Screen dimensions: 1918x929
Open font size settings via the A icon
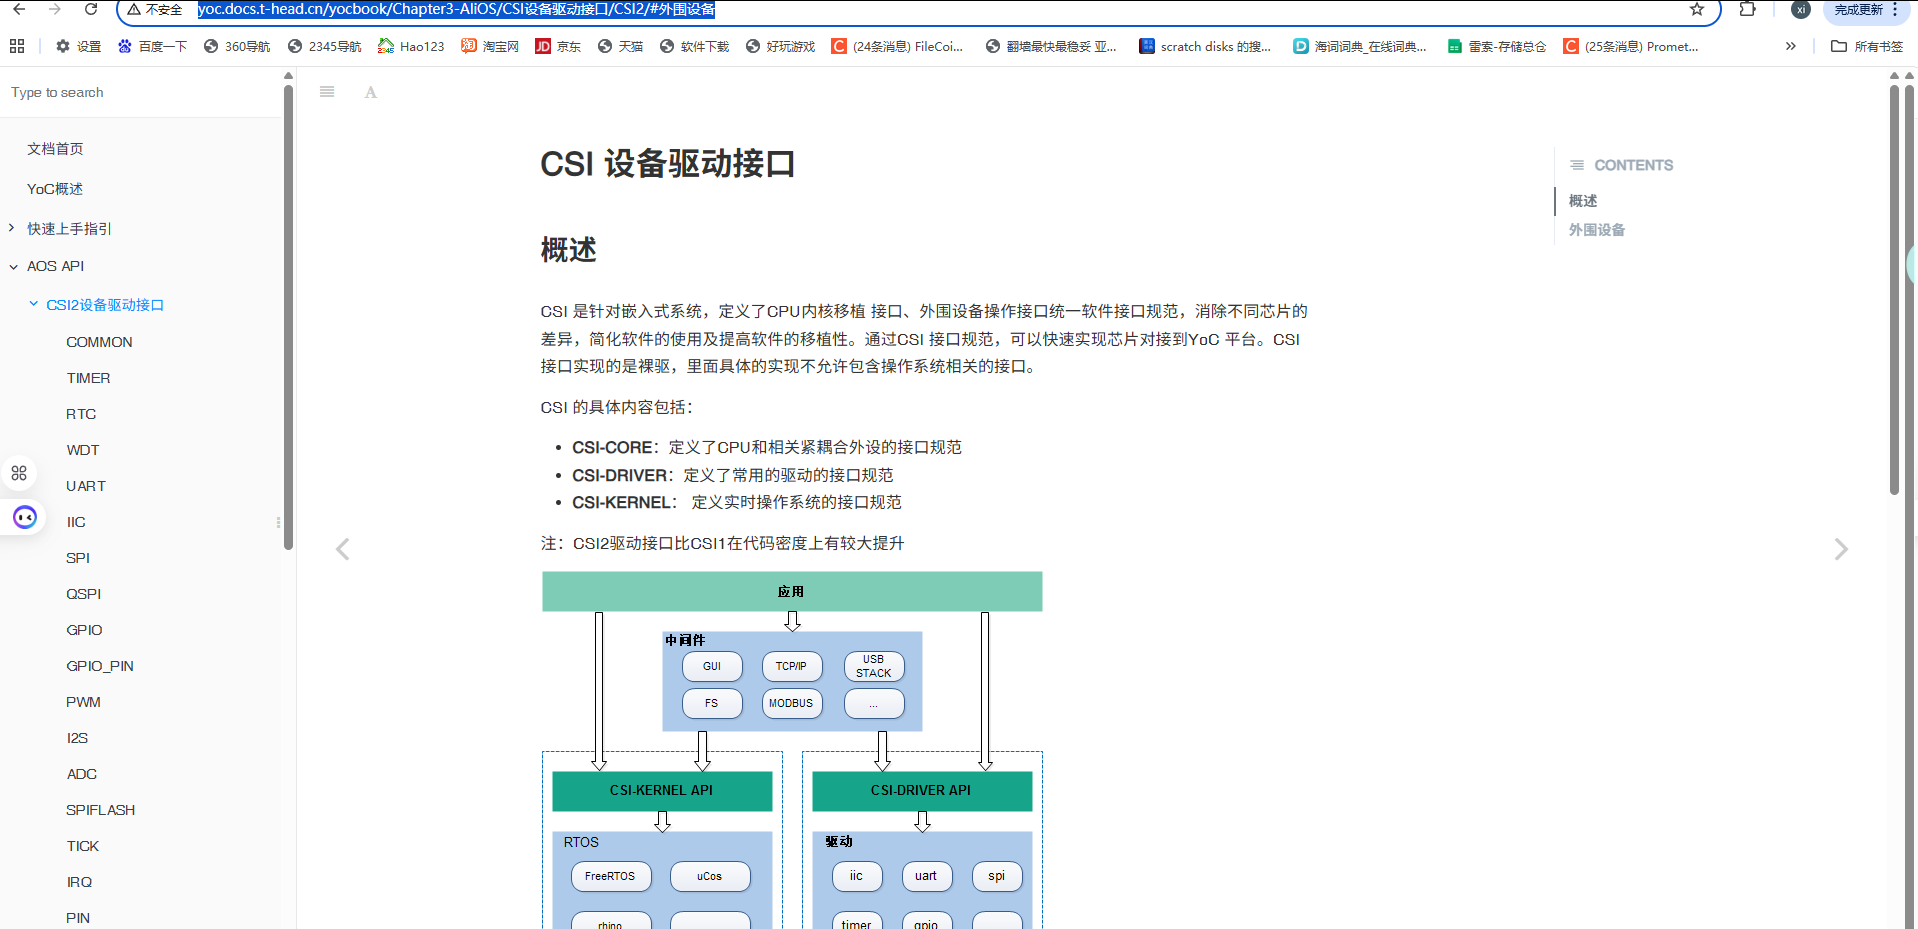[x=370, y=92]
